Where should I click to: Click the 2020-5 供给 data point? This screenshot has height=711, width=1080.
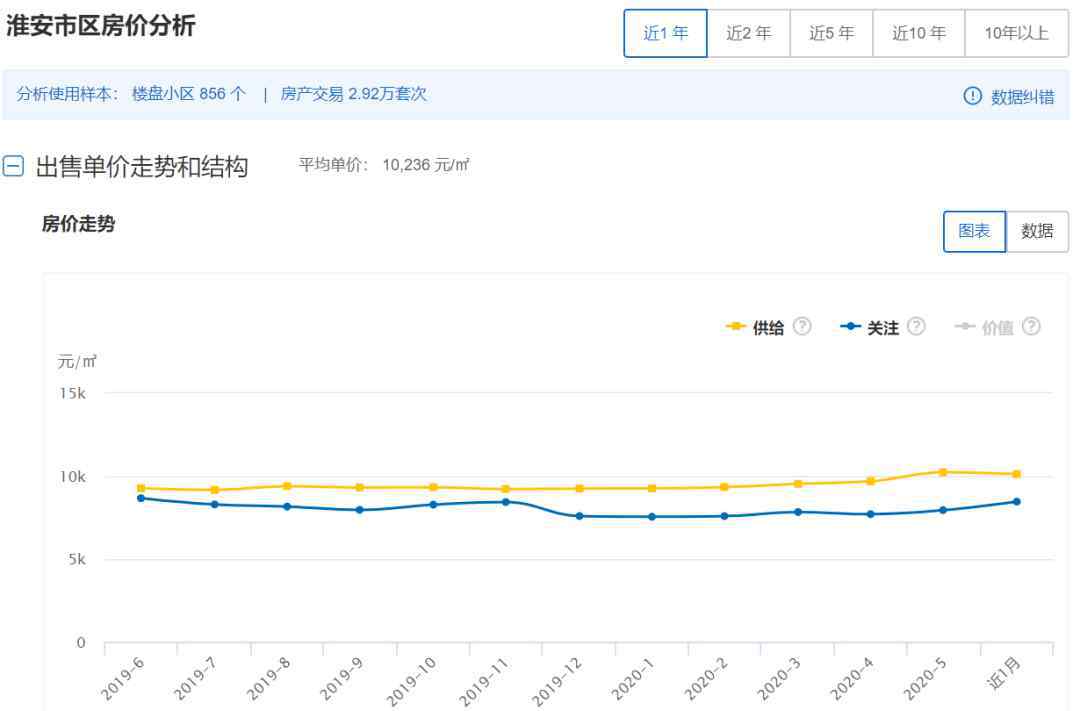tap(942, 471)
